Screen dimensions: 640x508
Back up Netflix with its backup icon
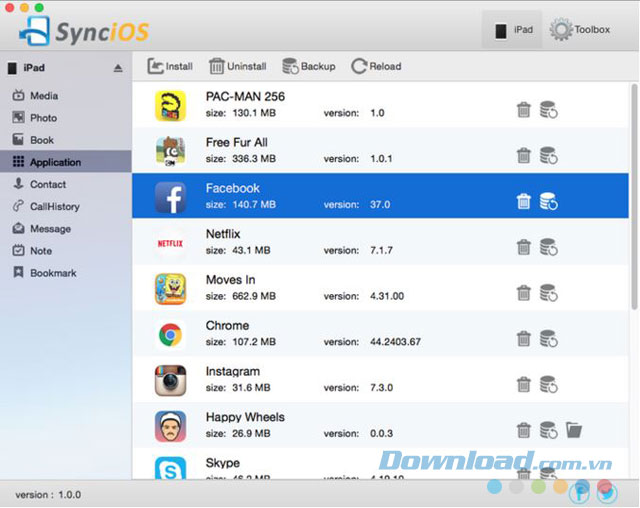549,247
